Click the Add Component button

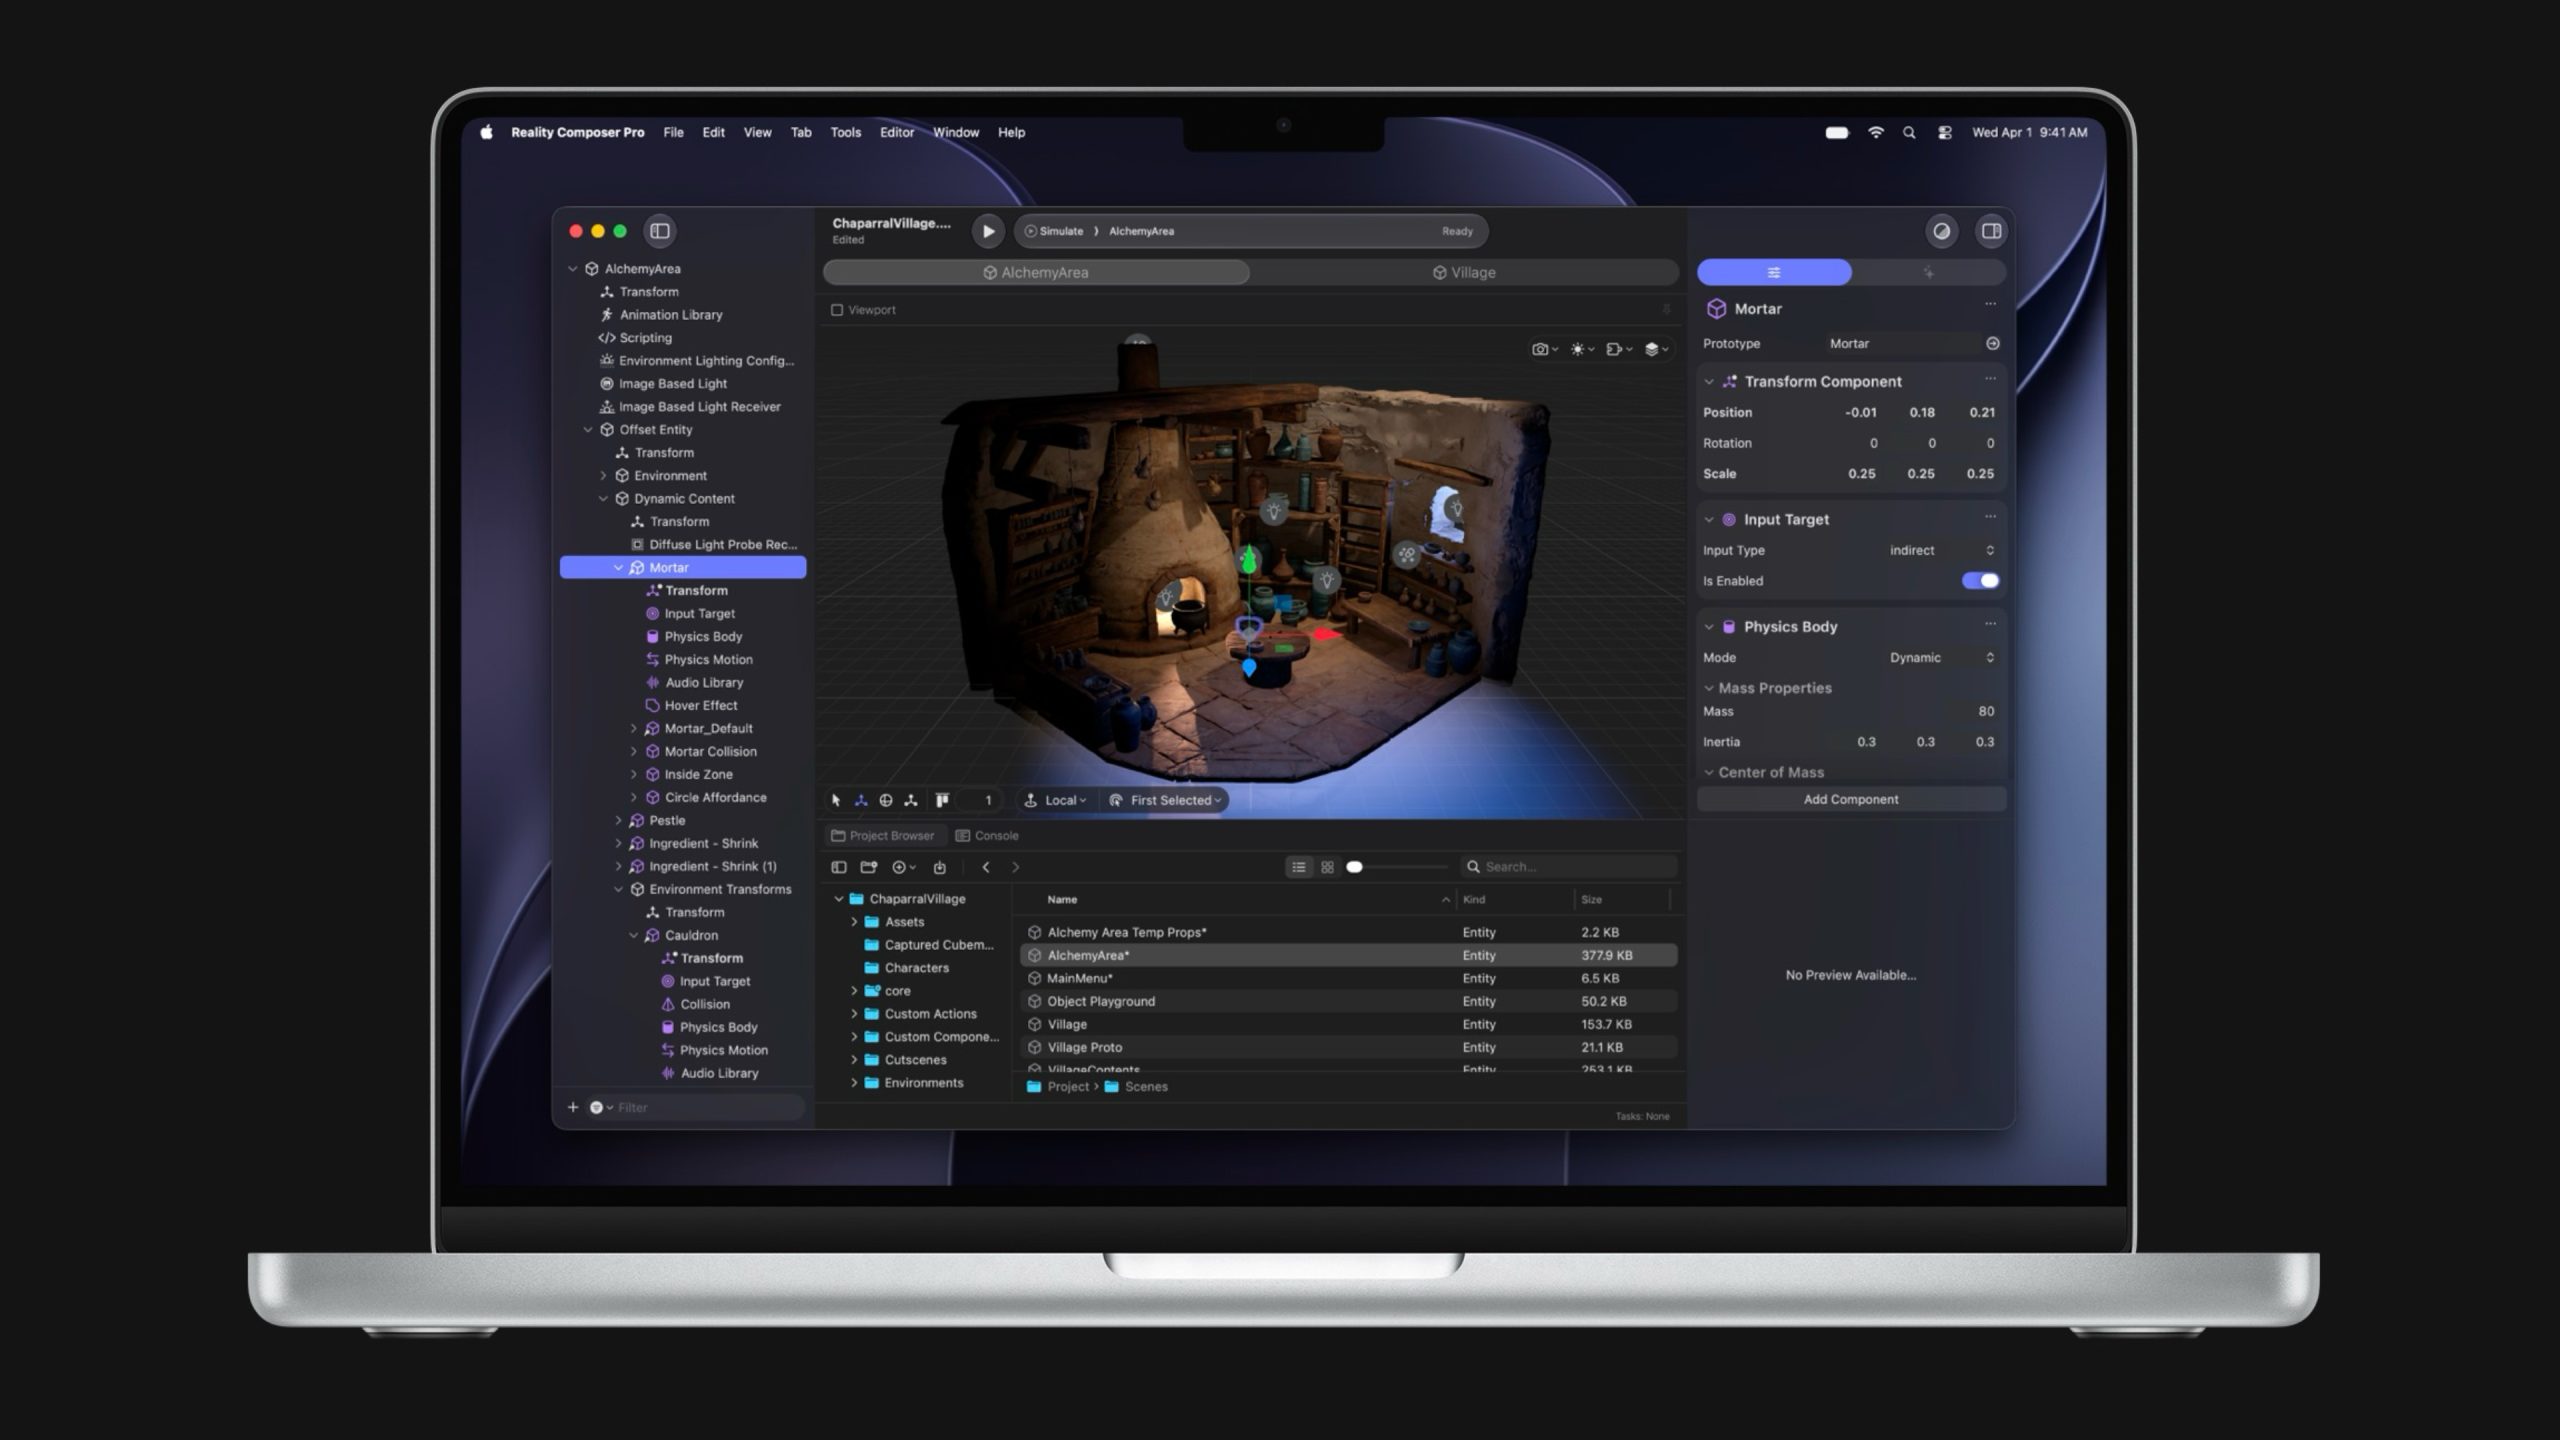(1851, 799)
